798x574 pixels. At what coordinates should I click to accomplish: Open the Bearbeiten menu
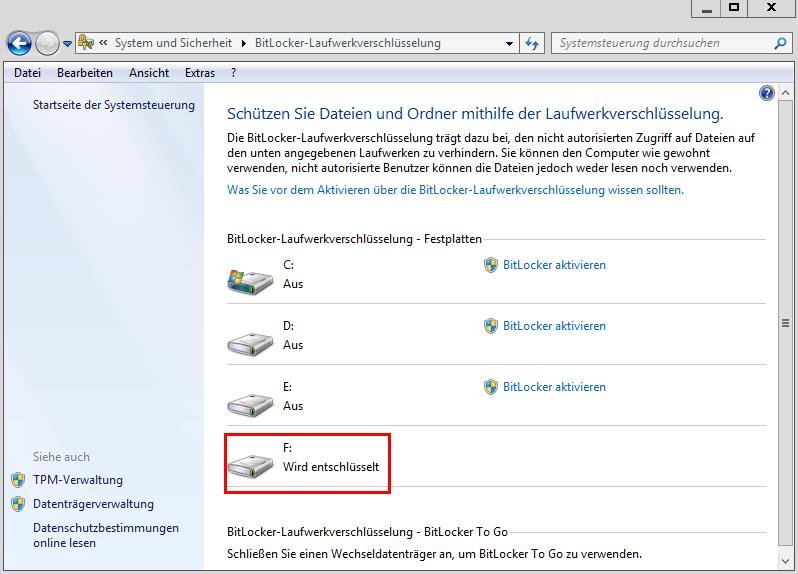coord(85,73)
